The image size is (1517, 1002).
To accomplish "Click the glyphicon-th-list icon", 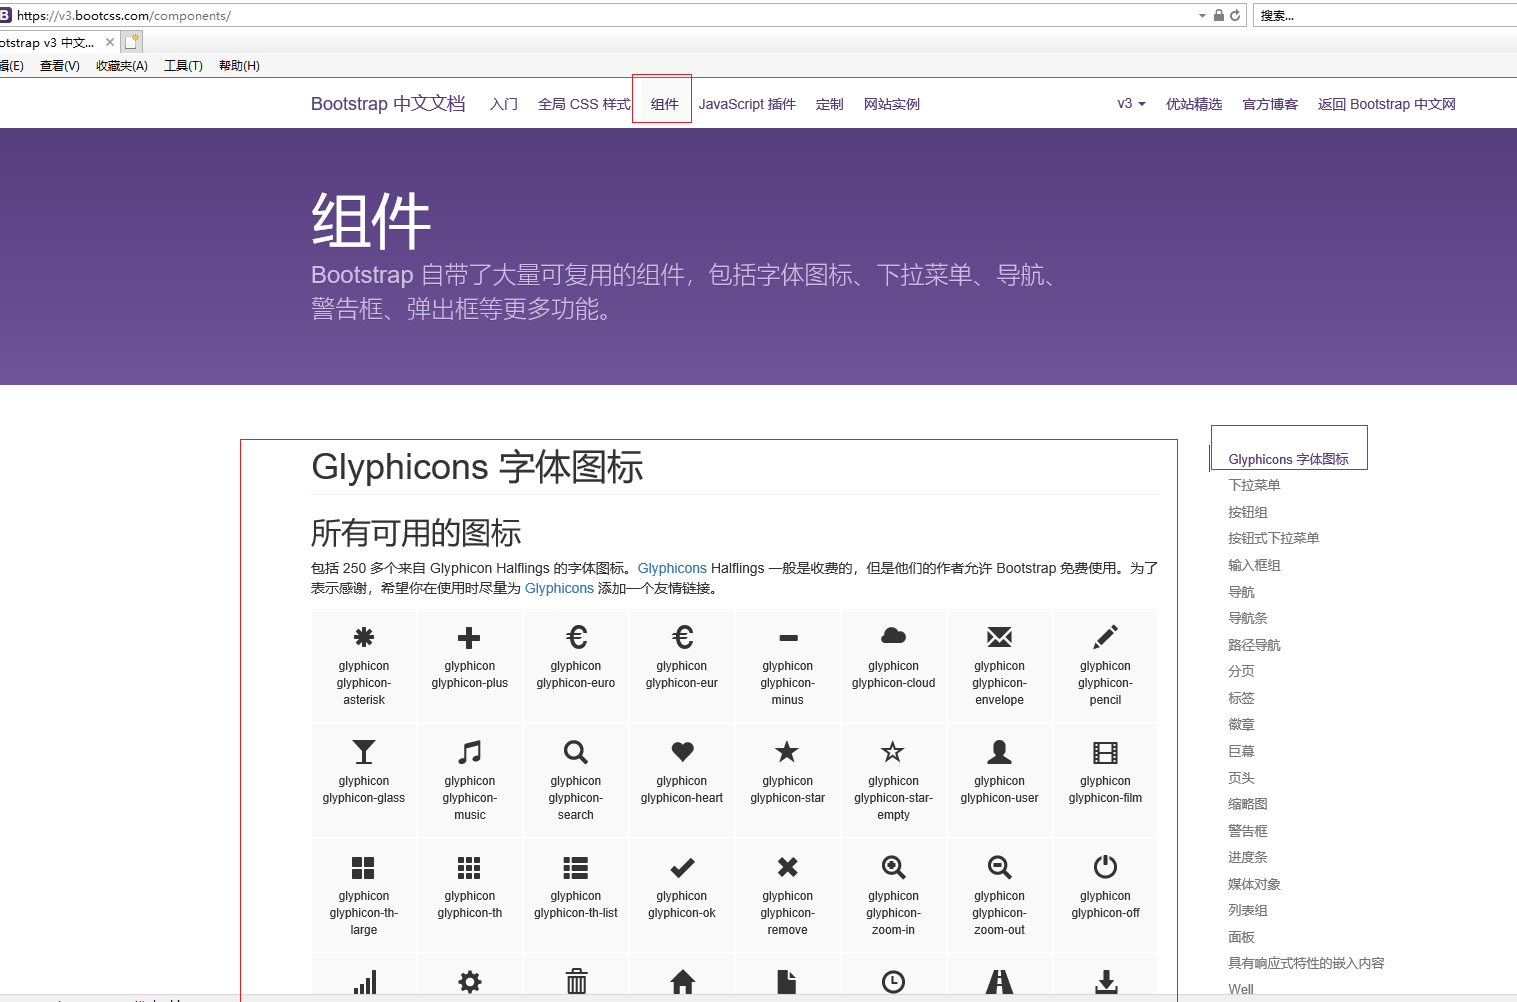I will click(576, 867).
